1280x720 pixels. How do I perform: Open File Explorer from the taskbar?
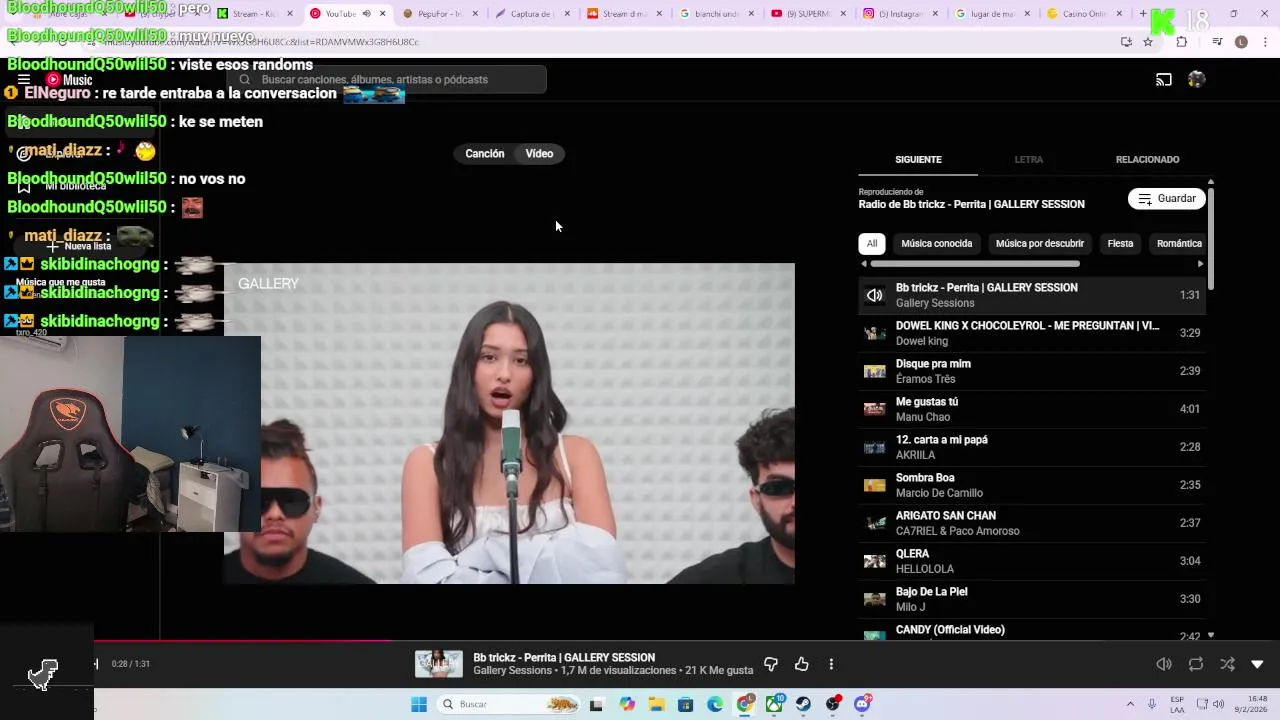point(656,704)
